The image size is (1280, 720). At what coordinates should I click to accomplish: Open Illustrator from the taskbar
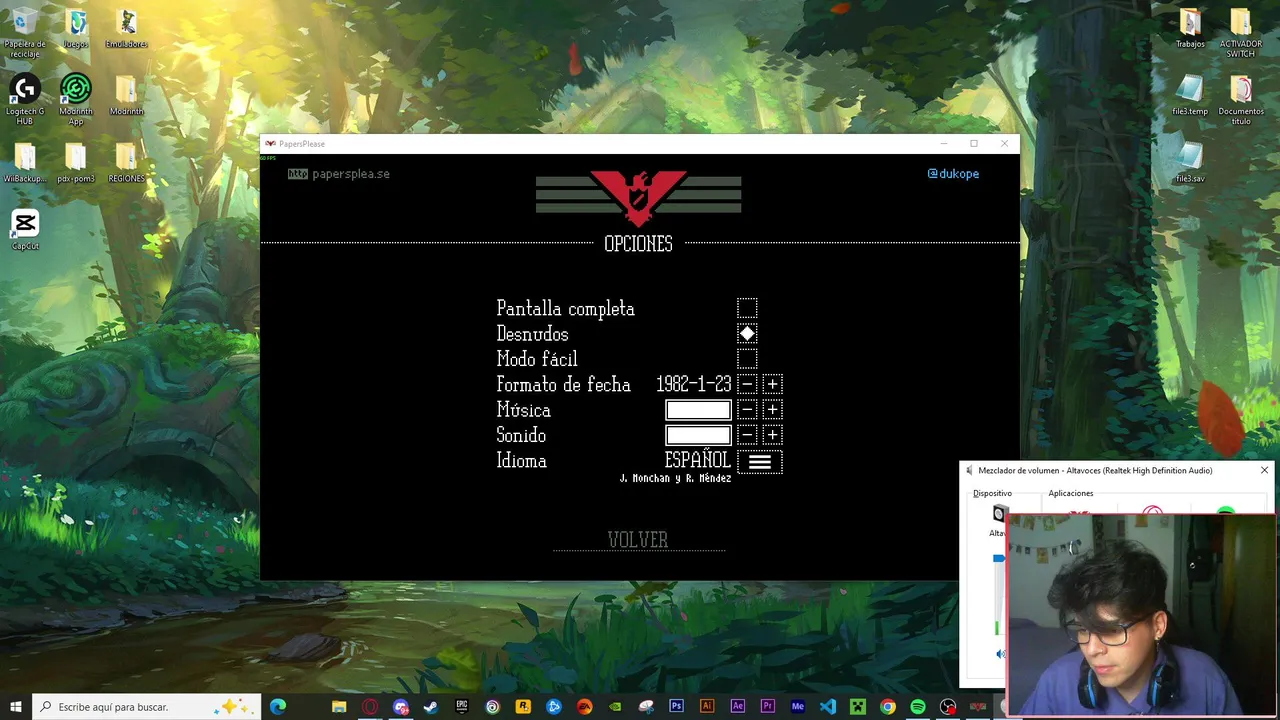point(707,707)
